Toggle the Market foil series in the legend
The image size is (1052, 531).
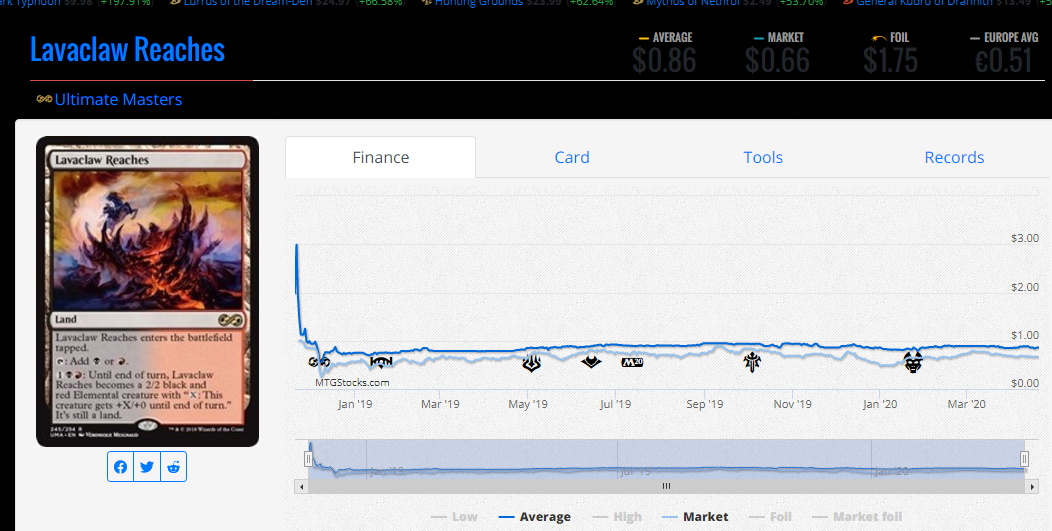(x=857, y=517)
